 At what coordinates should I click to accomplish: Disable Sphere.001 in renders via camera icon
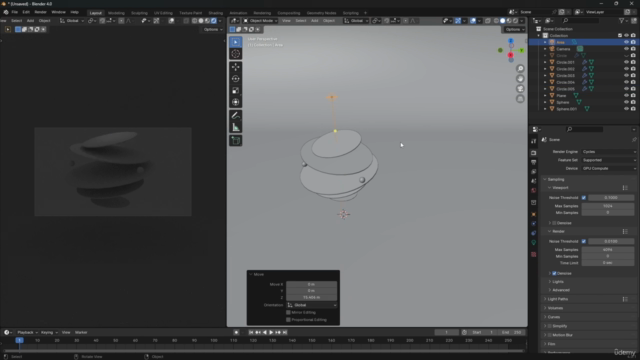pos(633,109)
